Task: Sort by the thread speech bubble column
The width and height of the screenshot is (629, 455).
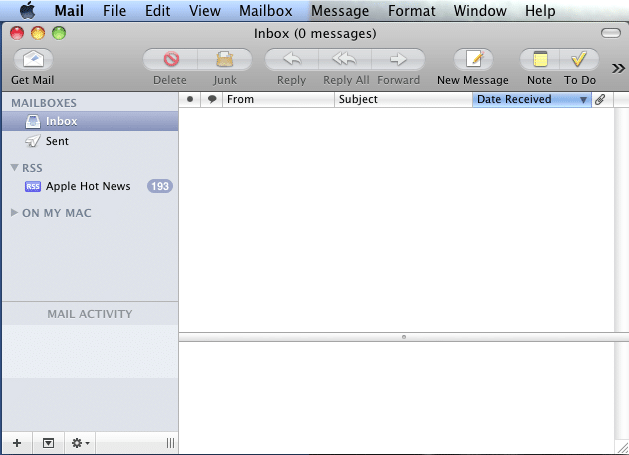Action: 212,99
